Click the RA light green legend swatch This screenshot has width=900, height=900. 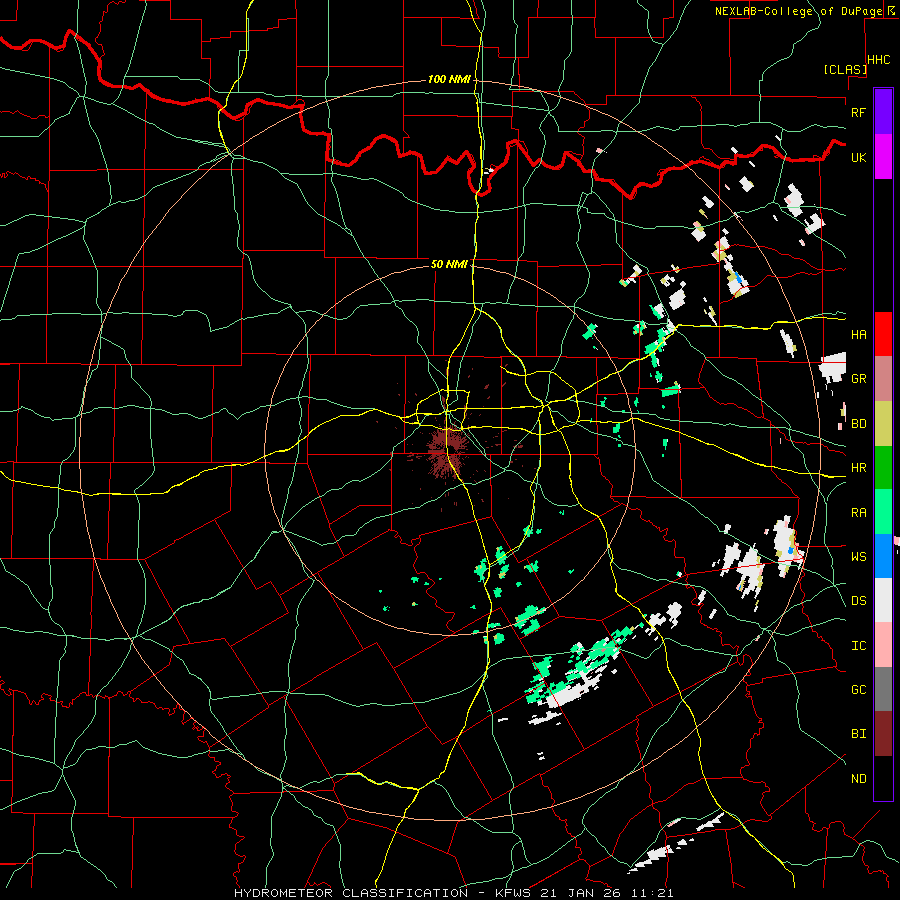click(883, 512)
